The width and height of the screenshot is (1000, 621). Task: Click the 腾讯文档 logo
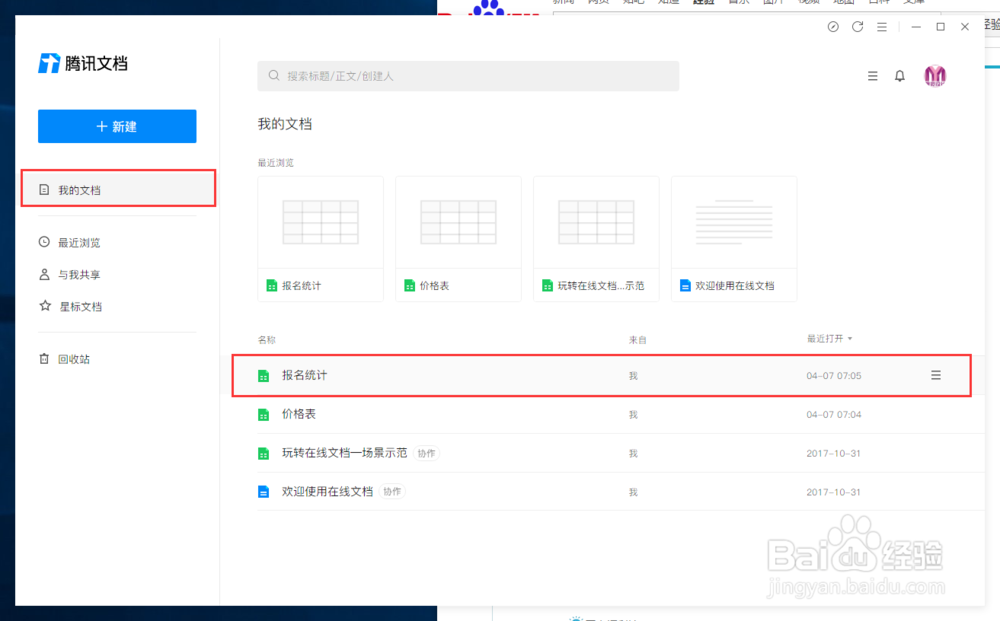(83, 63)
